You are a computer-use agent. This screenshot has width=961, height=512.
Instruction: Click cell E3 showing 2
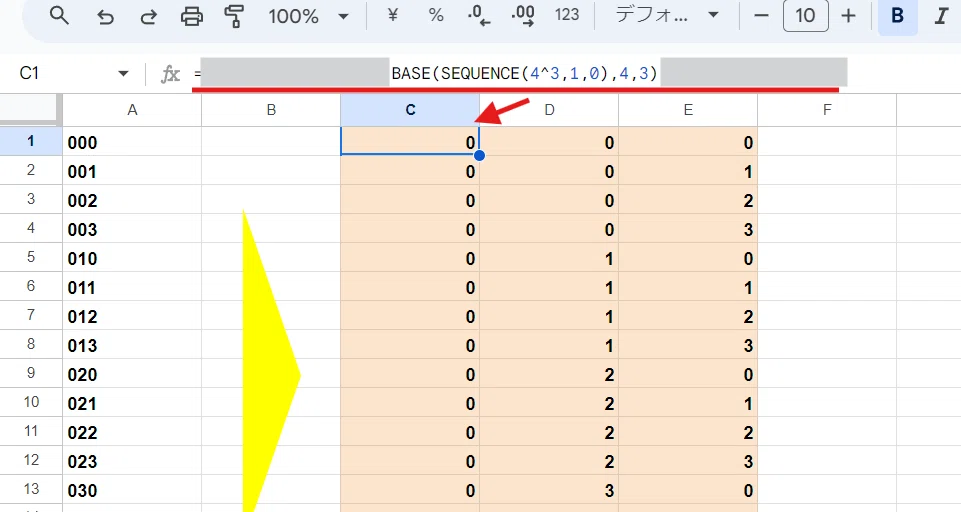(x=688, y=199)
